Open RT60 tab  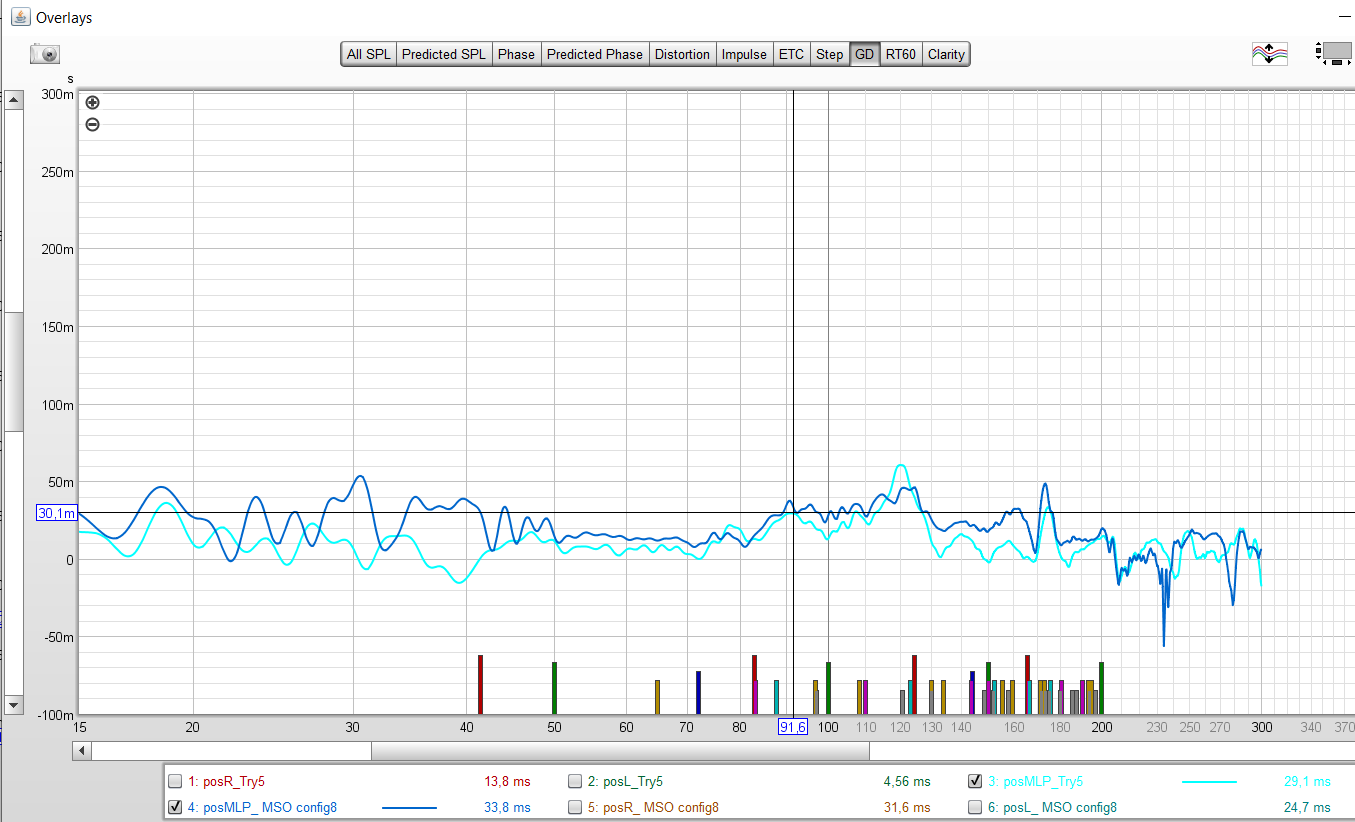click(x=900, y=54)
